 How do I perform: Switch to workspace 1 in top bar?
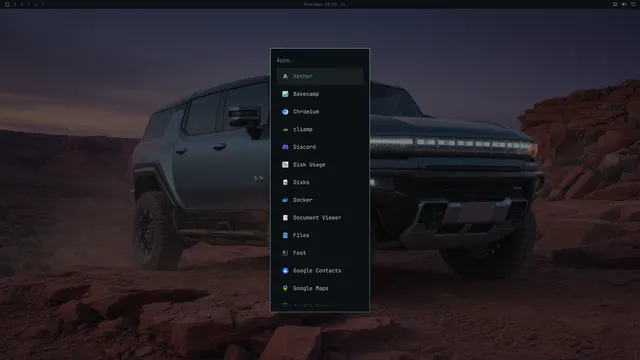pyautogui.click(x=15, y=4)
